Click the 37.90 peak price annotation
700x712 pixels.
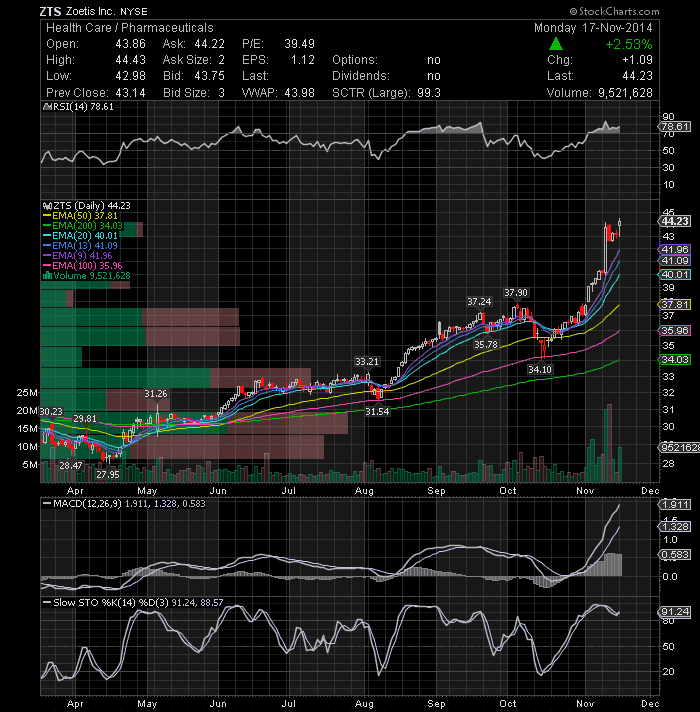click(516, 293)
